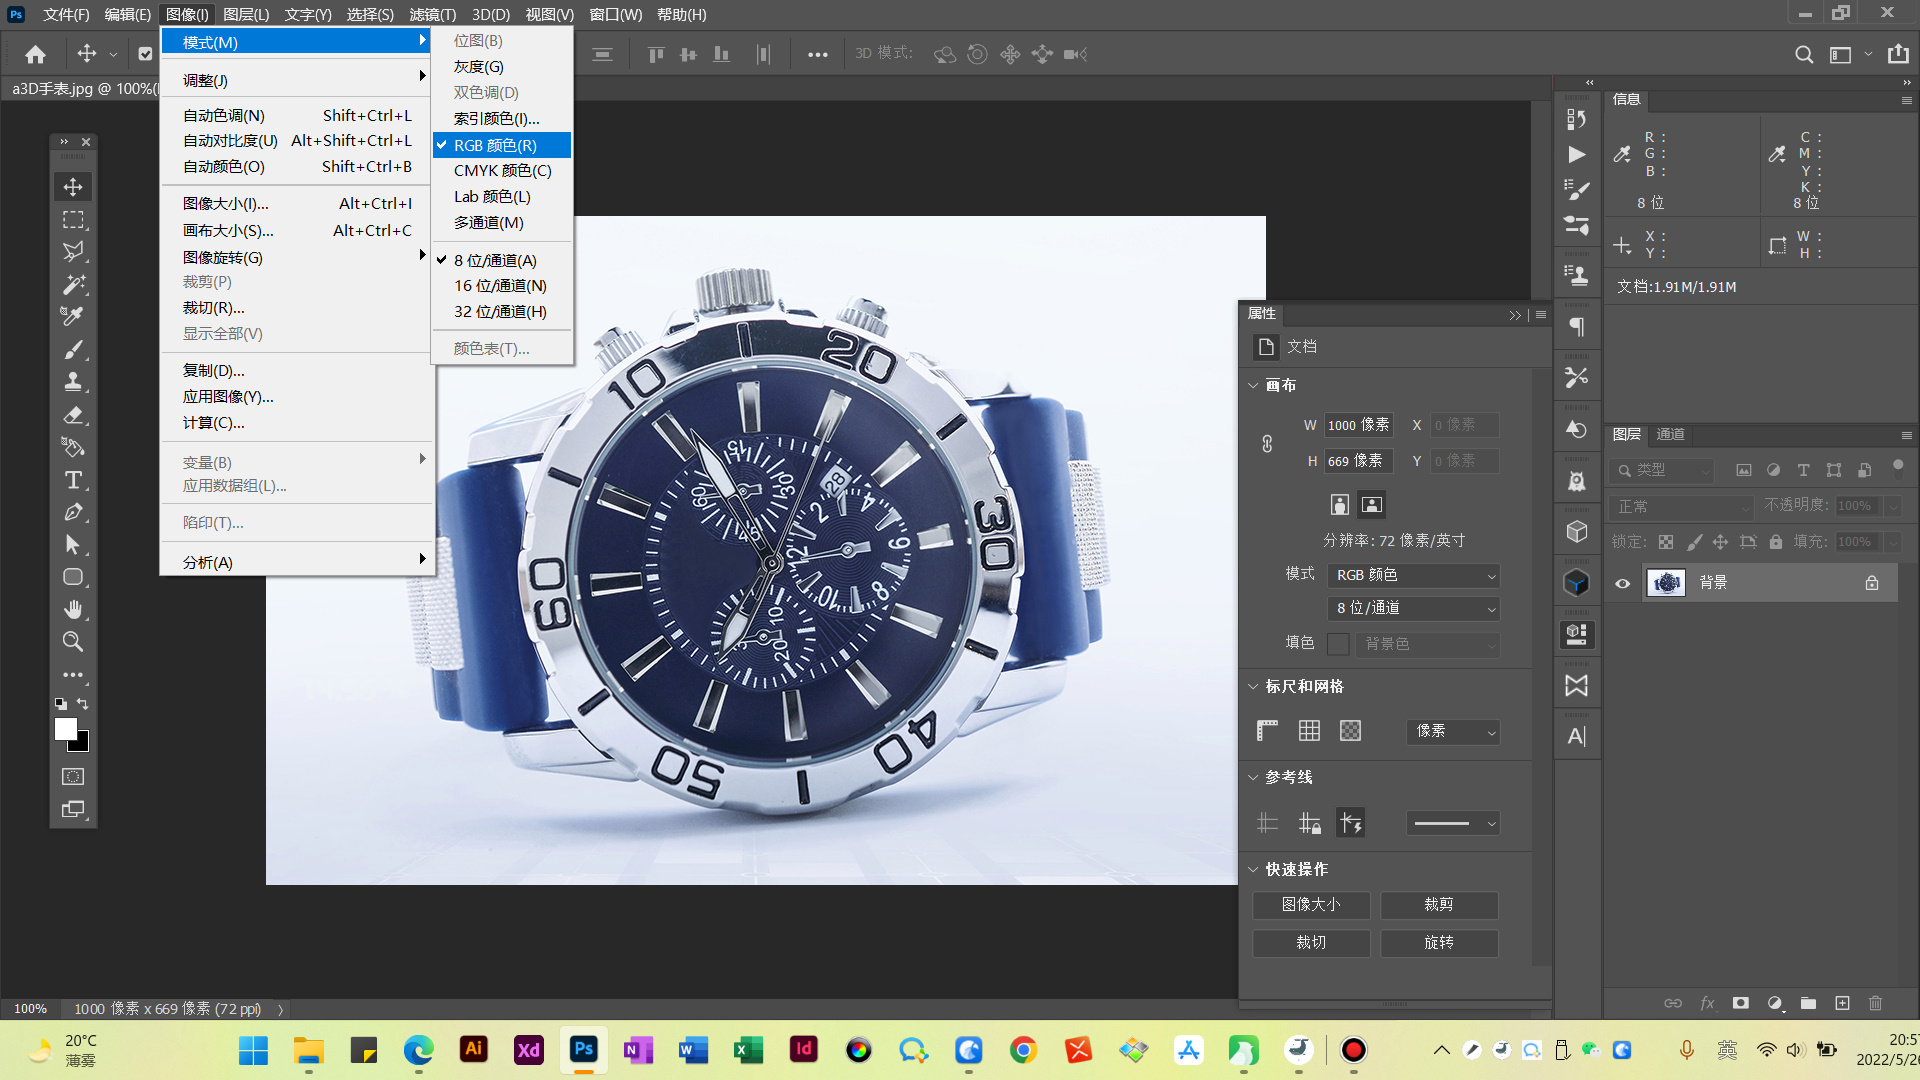Select the Eraser tool

[x=73, y=415]
